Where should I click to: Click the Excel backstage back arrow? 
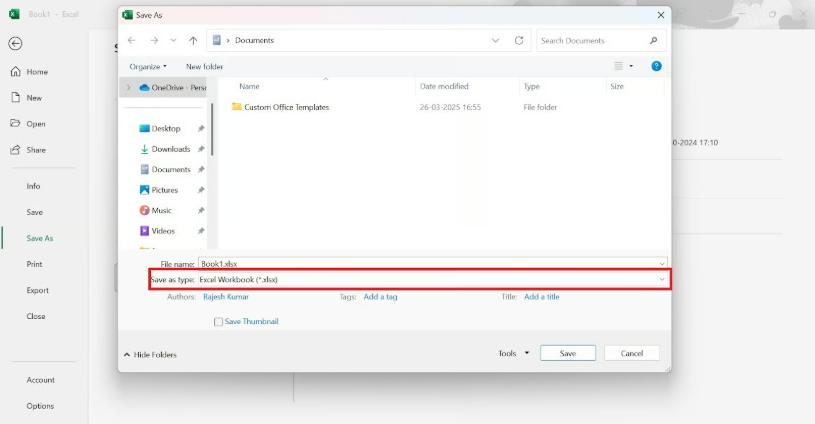[x=15, y=44]
